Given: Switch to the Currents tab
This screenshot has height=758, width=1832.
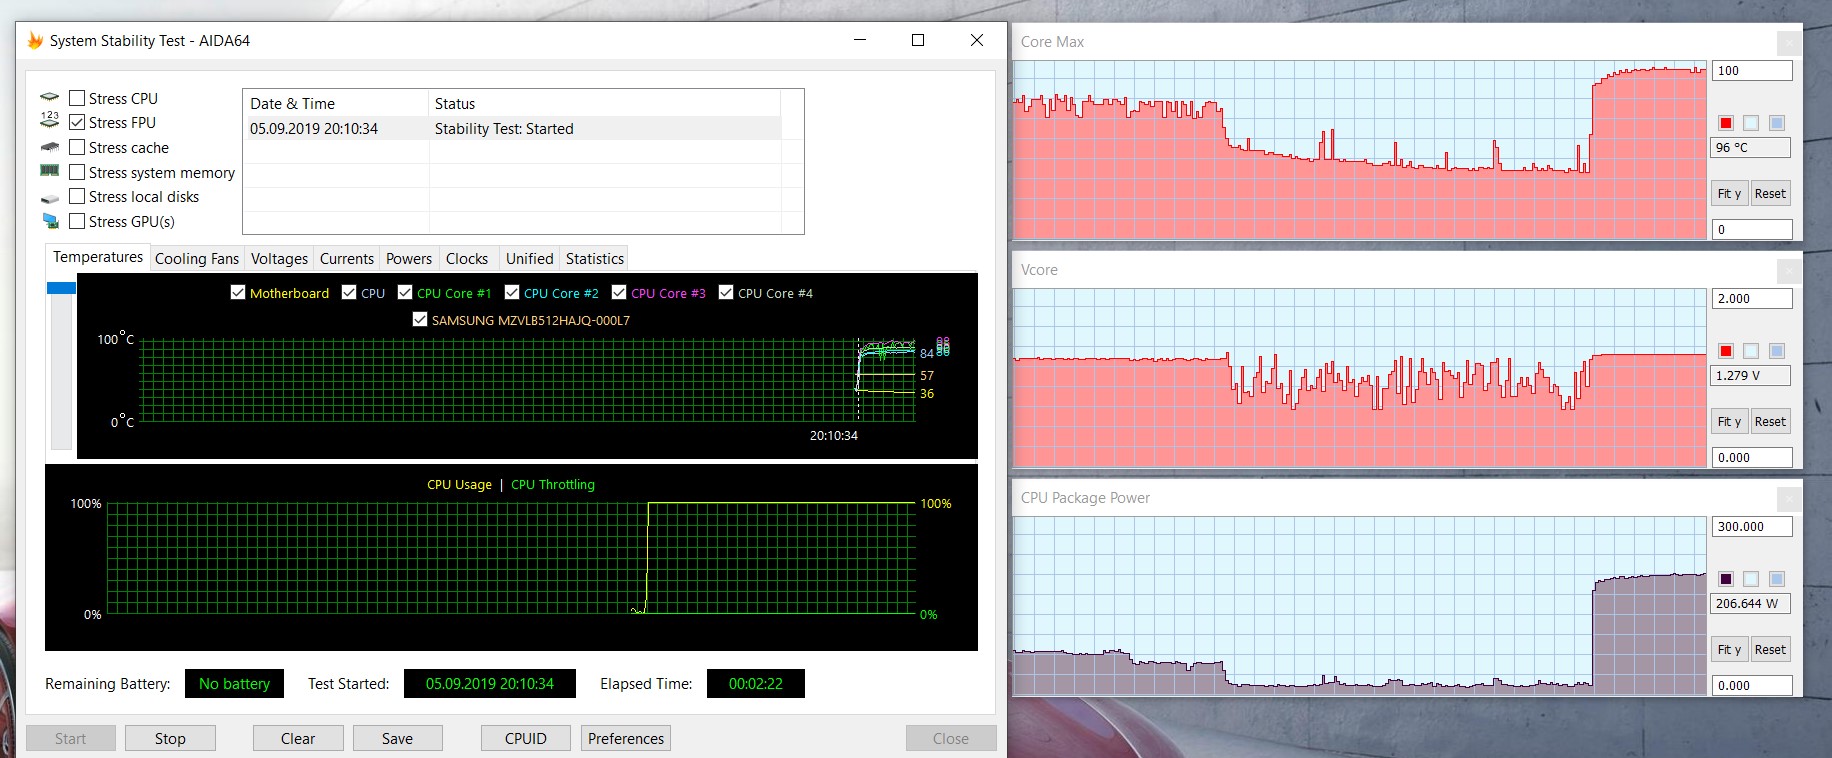Looking at the screenshot, I should point(347,258).
